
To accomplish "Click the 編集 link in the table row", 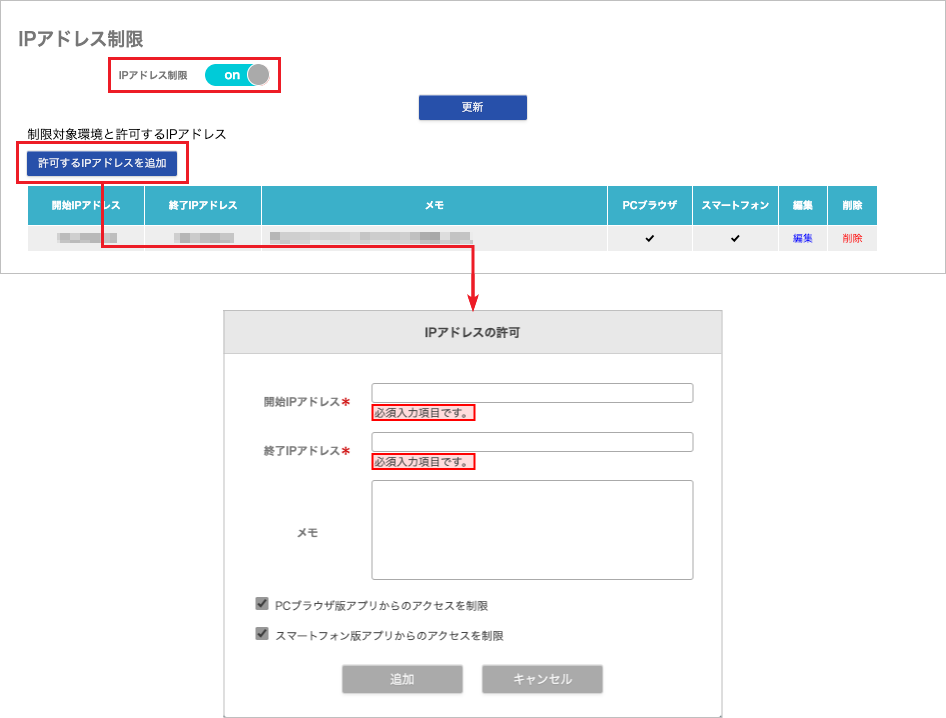I will [802, 238].
